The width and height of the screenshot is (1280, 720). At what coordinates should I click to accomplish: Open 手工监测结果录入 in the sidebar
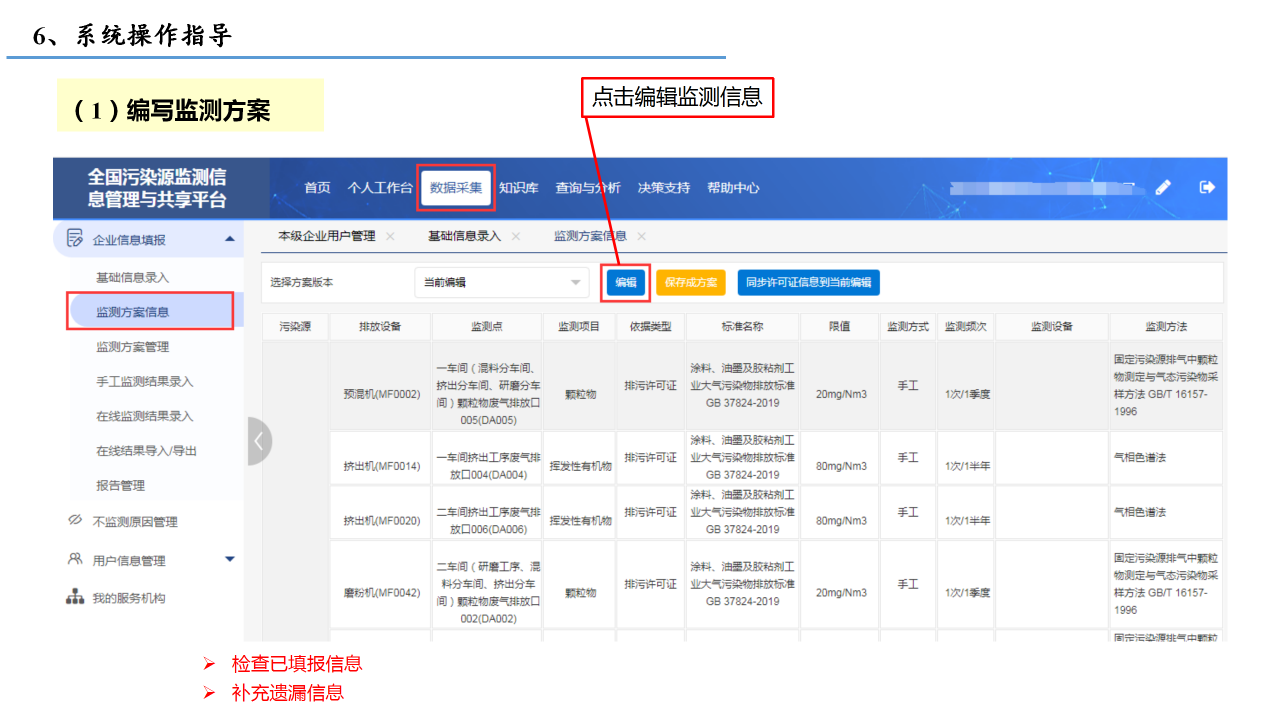tap(144, 381)
